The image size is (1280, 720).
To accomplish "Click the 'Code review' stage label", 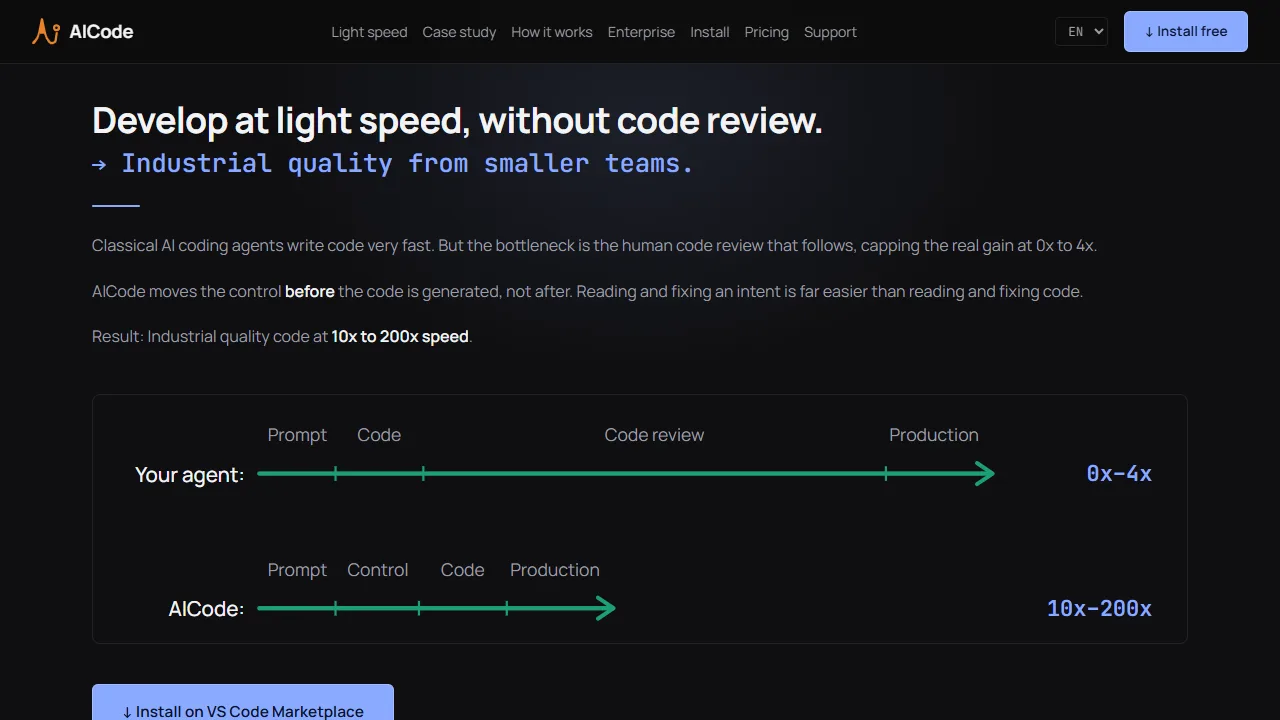I will (x=654, y=435).
